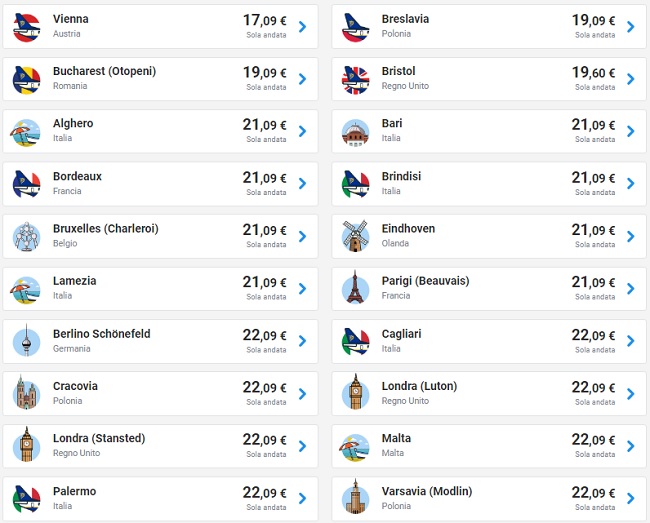Click the 21,09 € price for Lamezia
The width and height of the screenshot is (650, 523).
264,282
